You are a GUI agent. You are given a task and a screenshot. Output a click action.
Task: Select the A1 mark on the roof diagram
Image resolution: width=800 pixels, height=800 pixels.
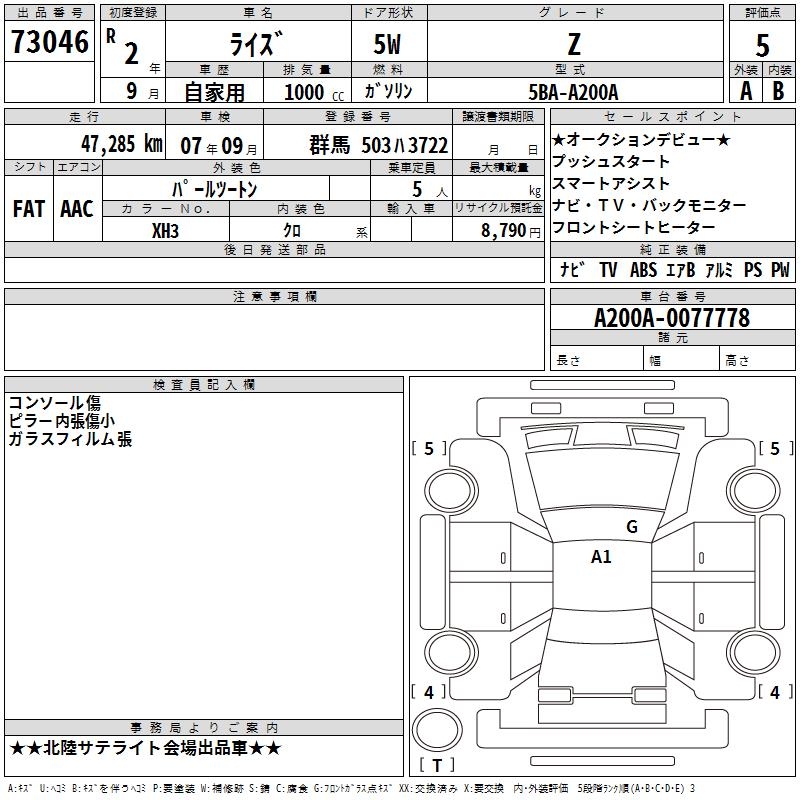tap(601, 557)
